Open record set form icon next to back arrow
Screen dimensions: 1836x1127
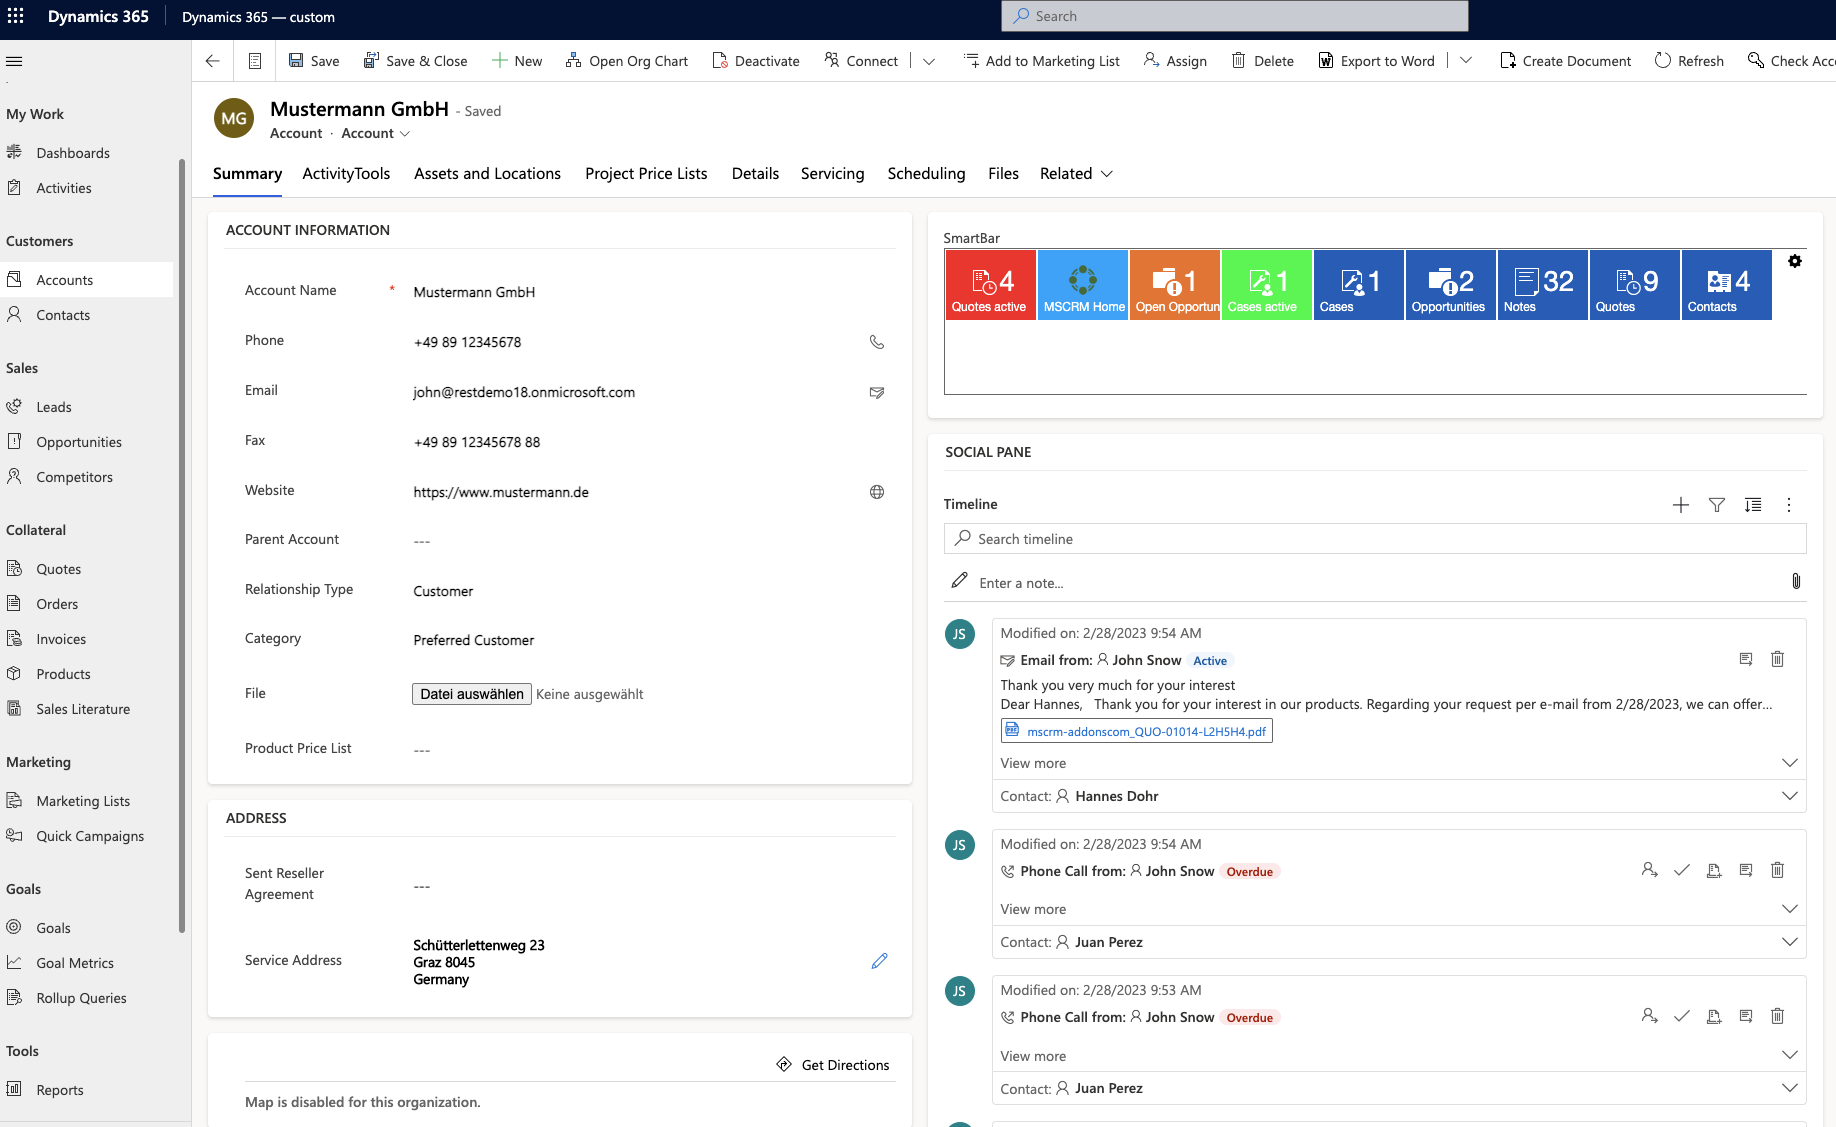pos(255,61)
